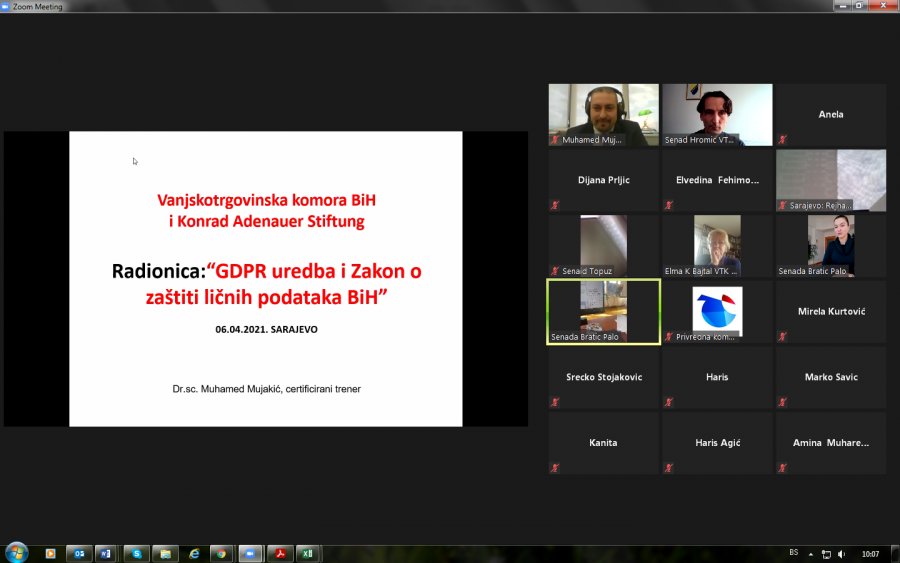Click 'i Konrad Adenauer Stiftung' slide line
900x563 pixels.
coord(266,222)
